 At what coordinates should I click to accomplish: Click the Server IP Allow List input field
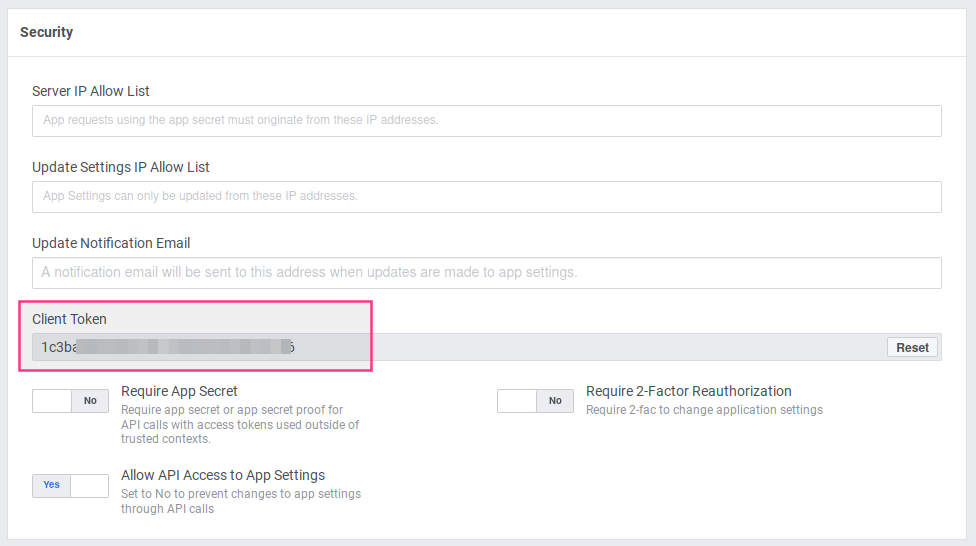[486, 120]
